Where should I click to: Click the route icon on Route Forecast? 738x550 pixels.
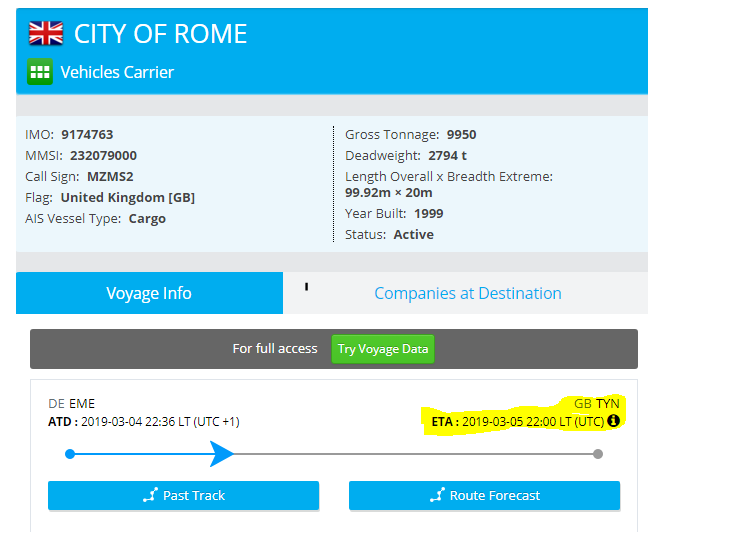[x=437, y=495]
